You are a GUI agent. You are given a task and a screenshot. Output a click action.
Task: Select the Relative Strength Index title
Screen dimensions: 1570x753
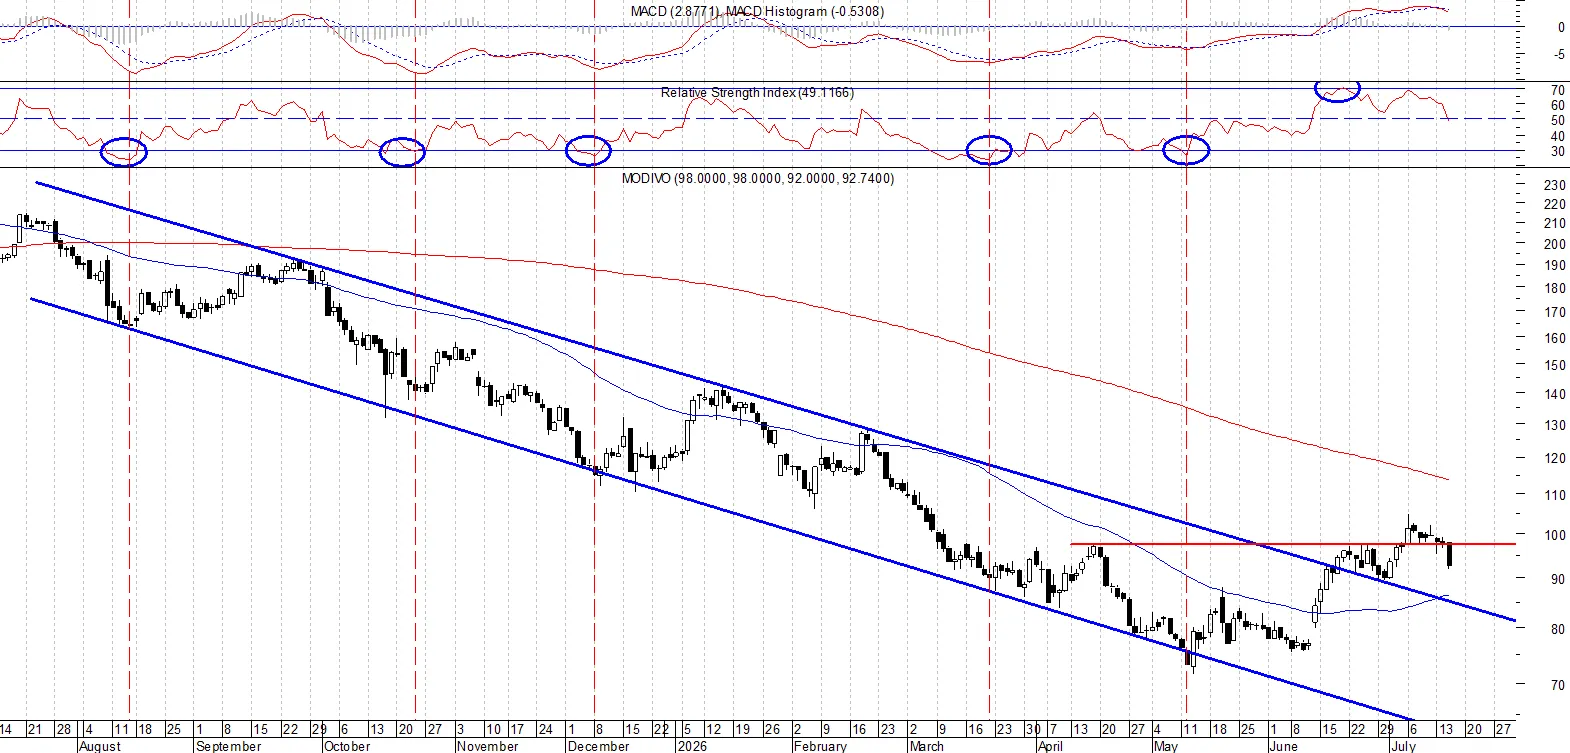coord(757,93)
